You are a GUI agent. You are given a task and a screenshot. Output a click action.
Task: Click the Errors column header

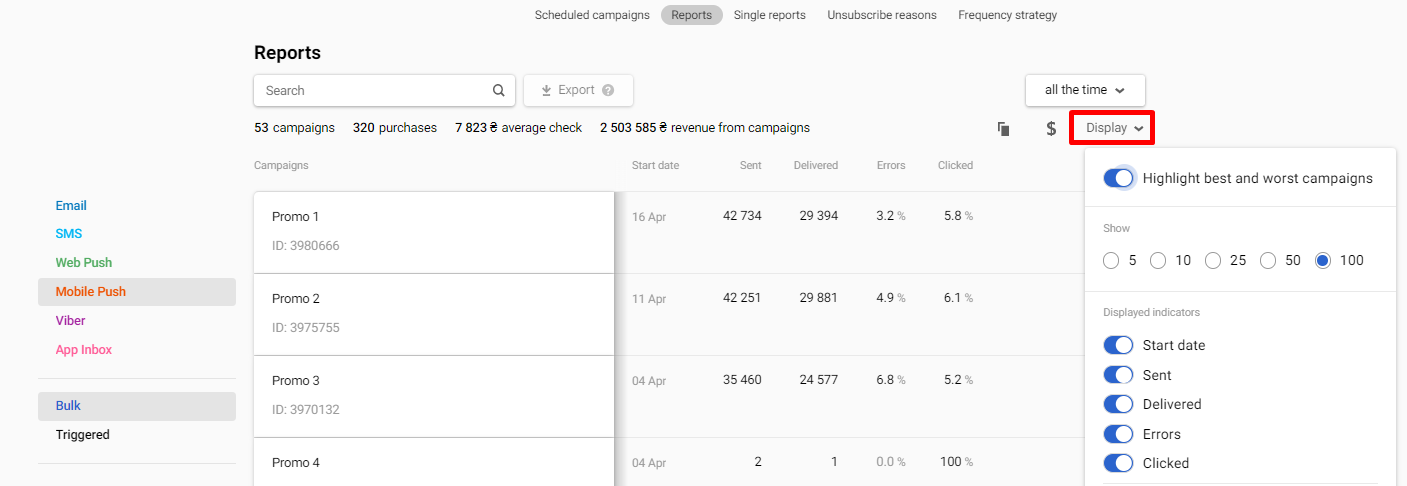pyautogui.click(x=891, y=165)
